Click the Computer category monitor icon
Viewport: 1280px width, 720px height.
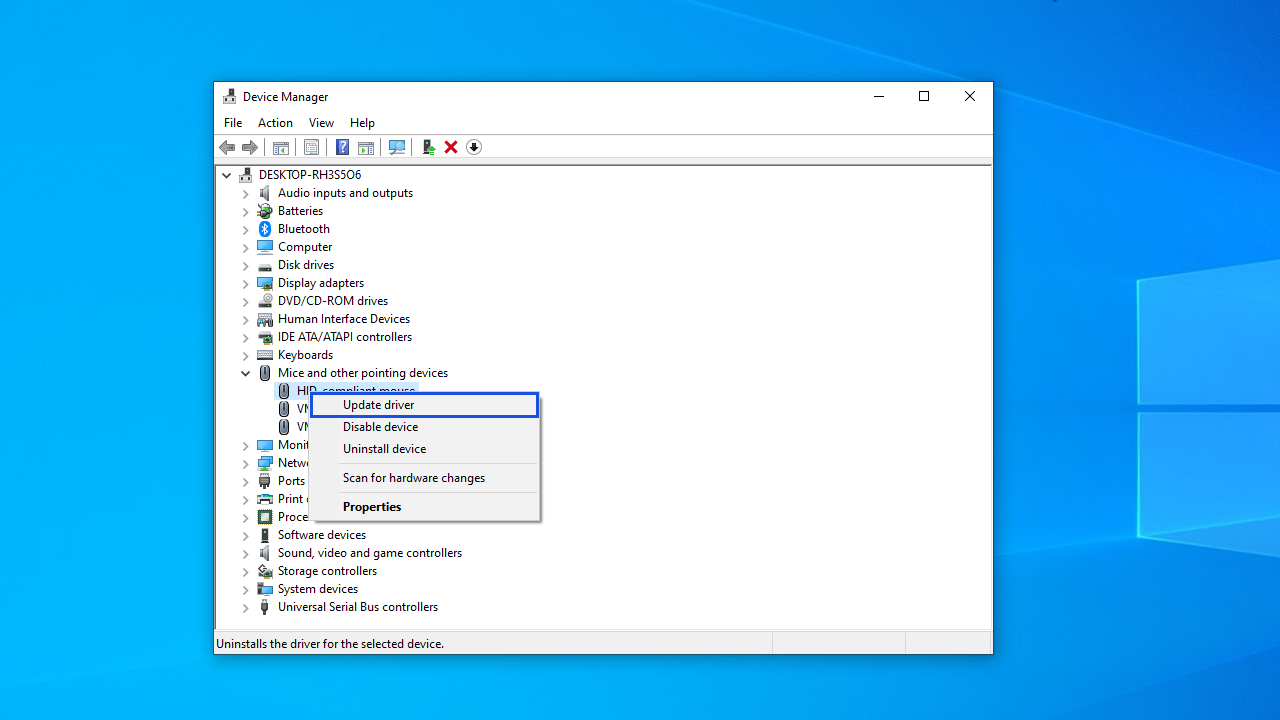coord(265,247)
